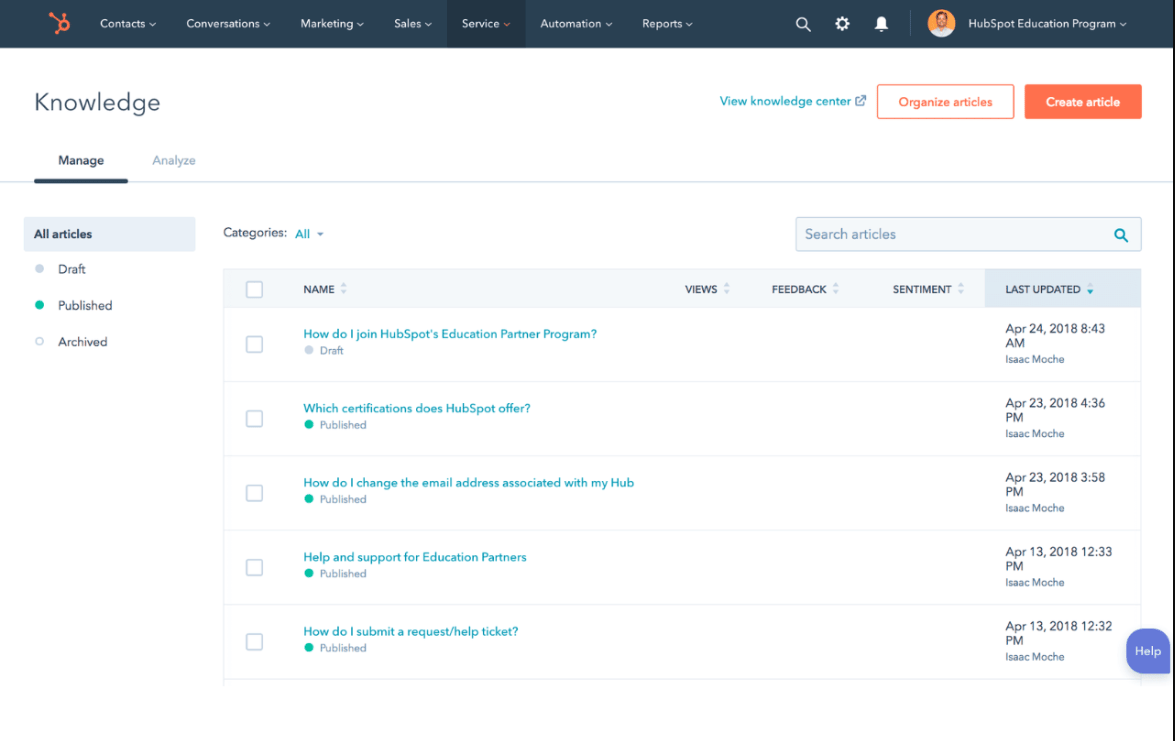
Task: Open the floating Help button
Action: pos(1147,651)
